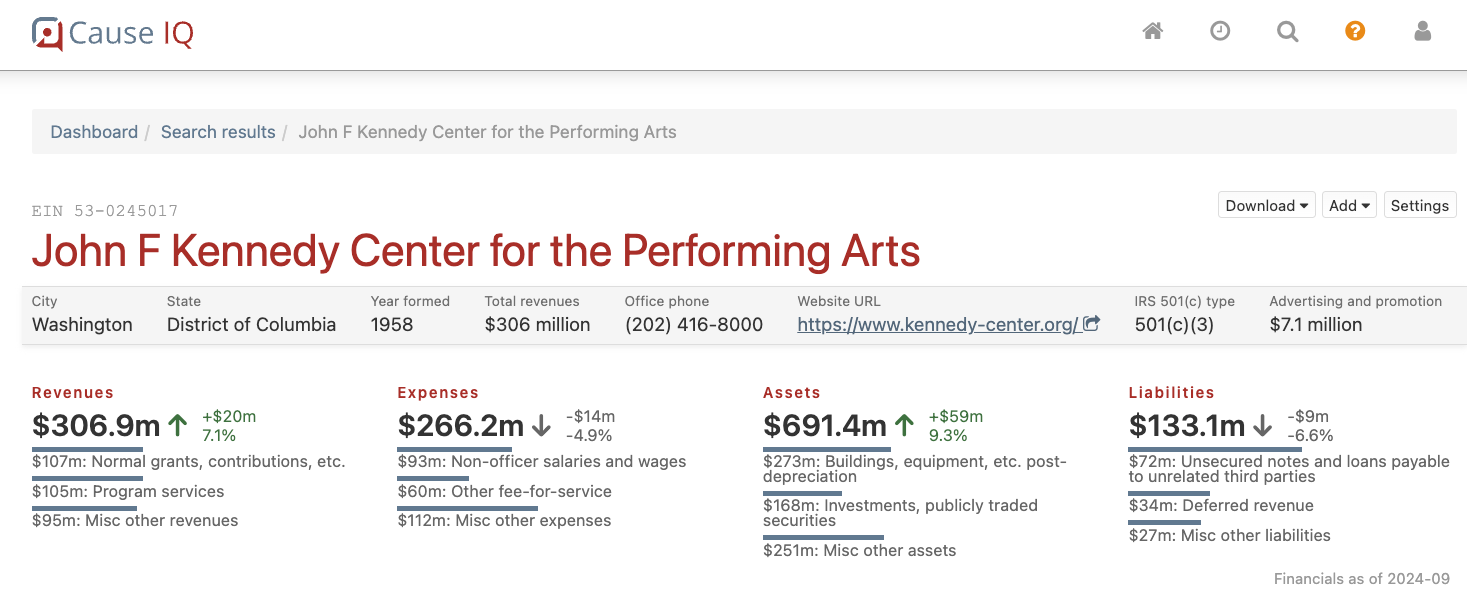Select the $691.4m assets figure

825,426
